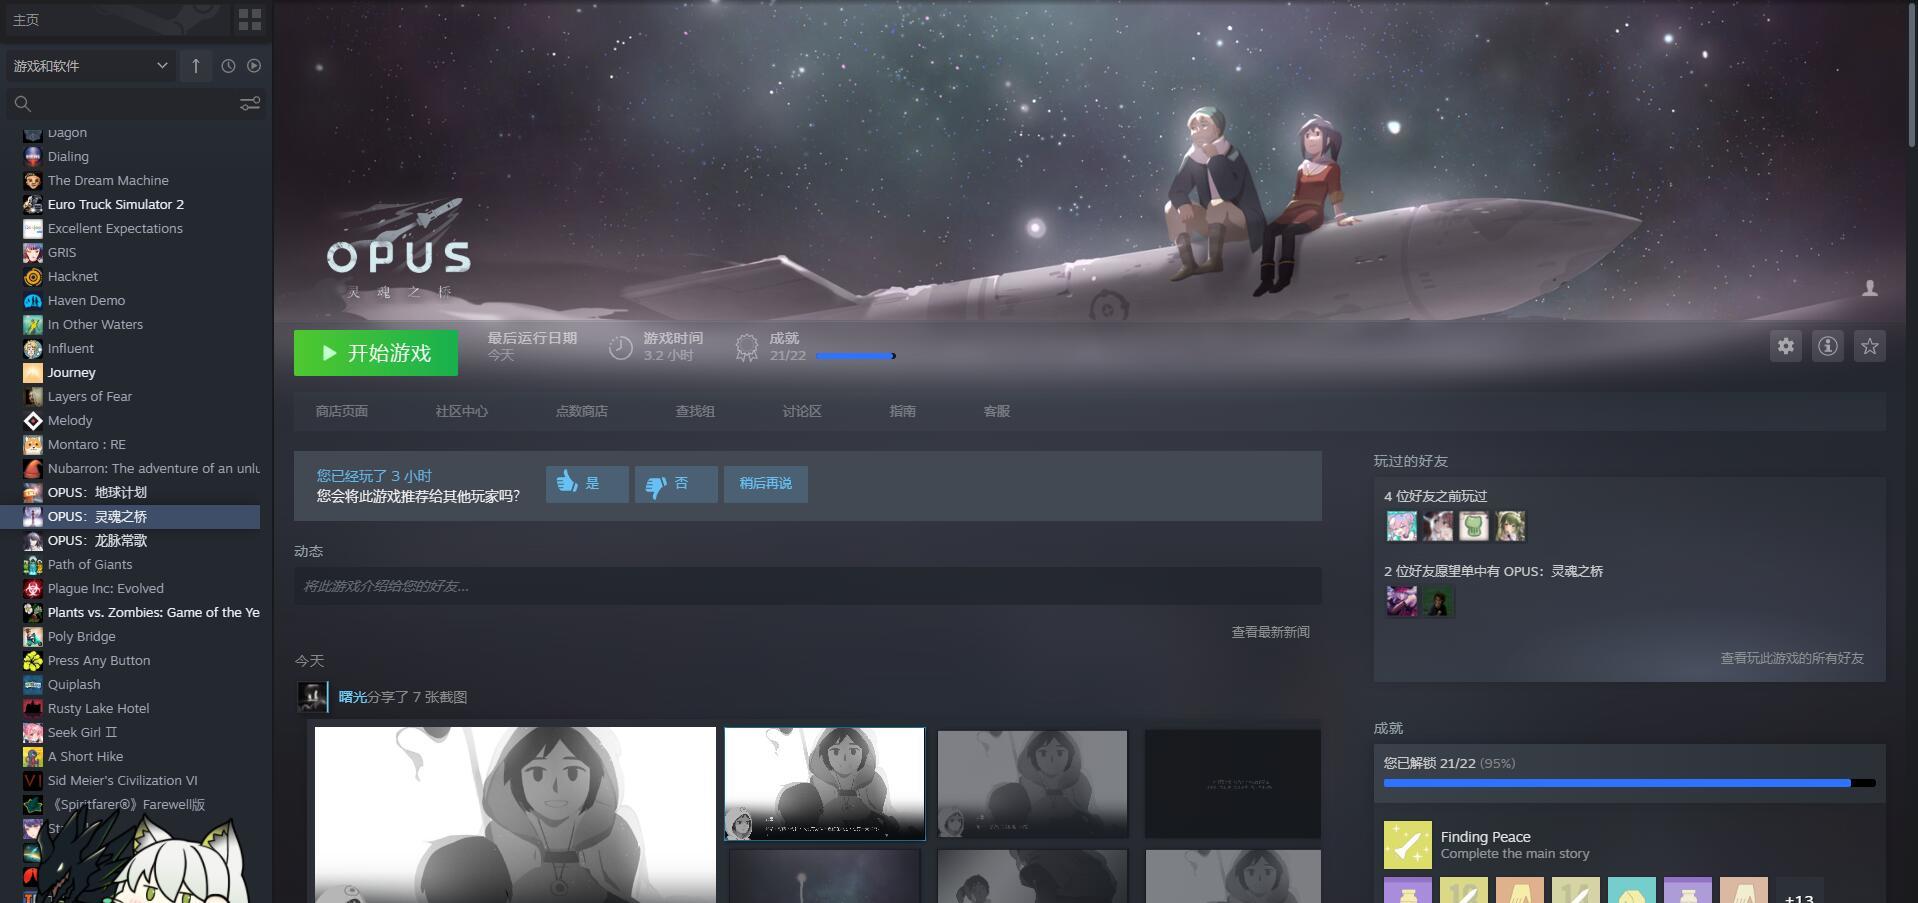Viewport: 1918px width, 903px height.
Task: Open the 讨论区 tab
Action: pyautogui.click(x=802, y=411)
